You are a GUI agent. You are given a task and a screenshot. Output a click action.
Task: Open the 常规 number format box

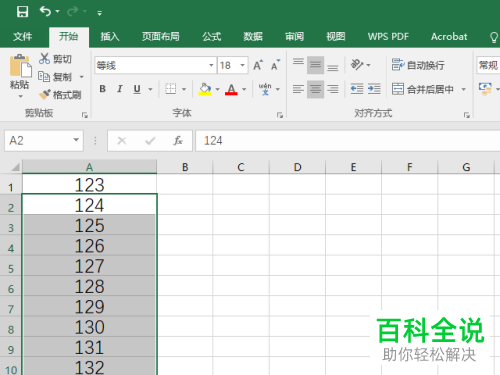[488, 65]
